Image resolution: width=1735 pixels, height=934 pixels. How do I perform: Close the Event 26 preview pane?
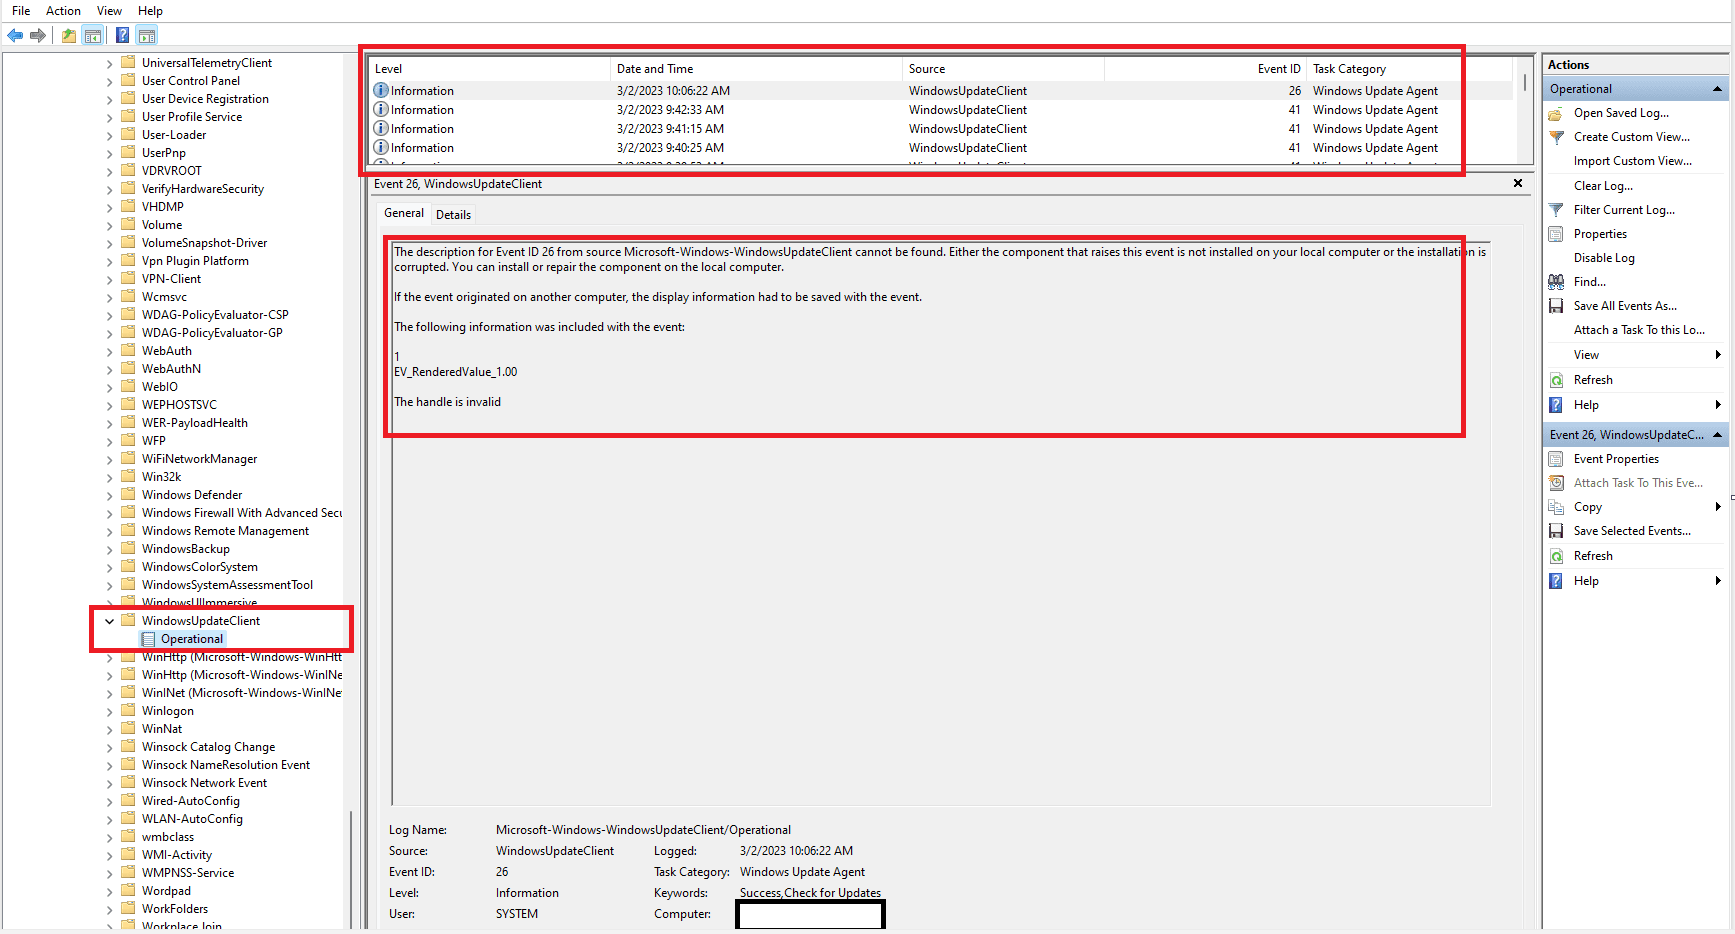1518,183
